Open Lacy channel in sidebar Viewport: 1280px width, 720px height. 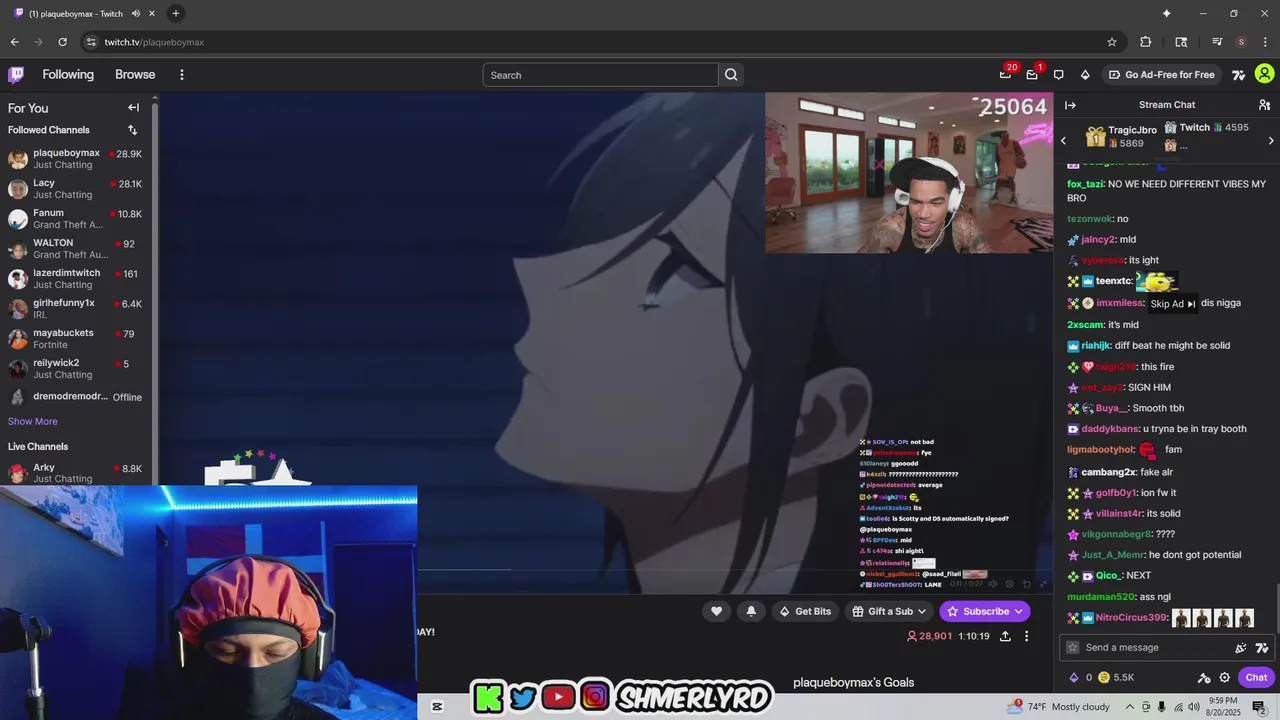coord(76,189)
